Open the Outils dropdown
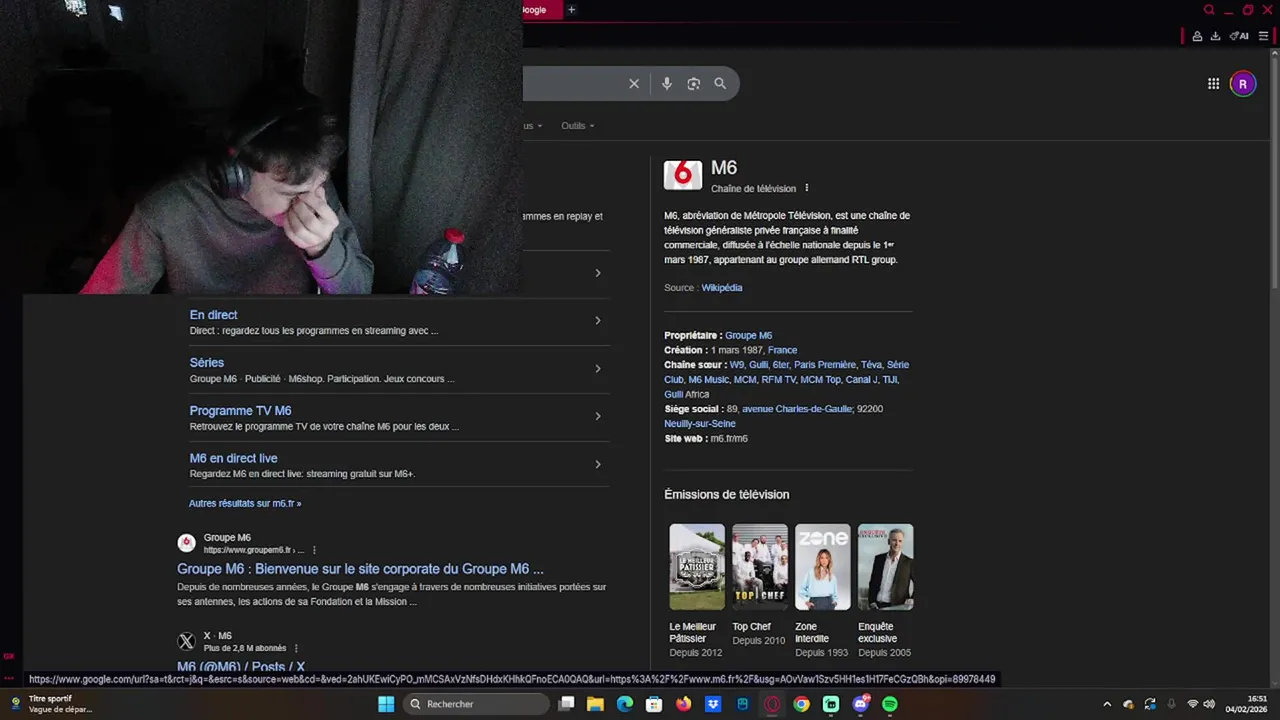Viewport: 1280px width, 720px height. [577, 126]
